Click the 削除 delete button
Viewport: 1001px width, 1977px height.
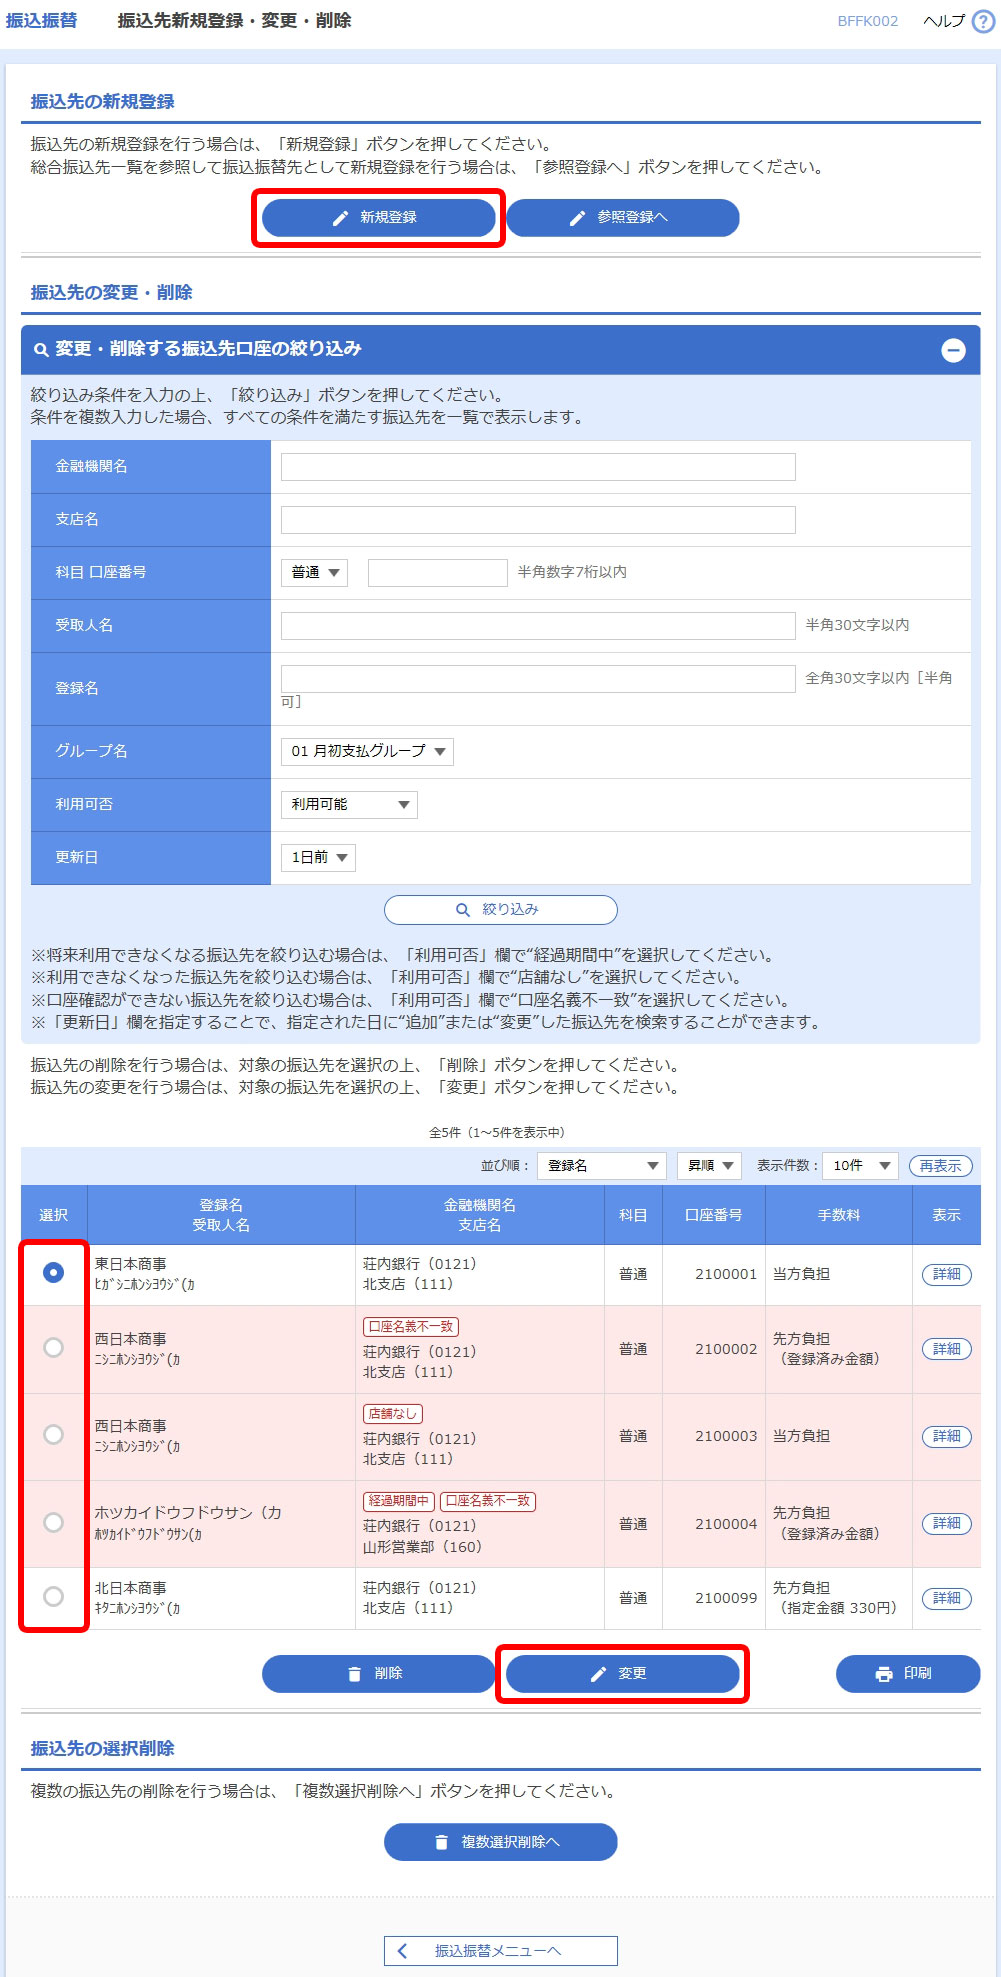tap(379, 1674)
